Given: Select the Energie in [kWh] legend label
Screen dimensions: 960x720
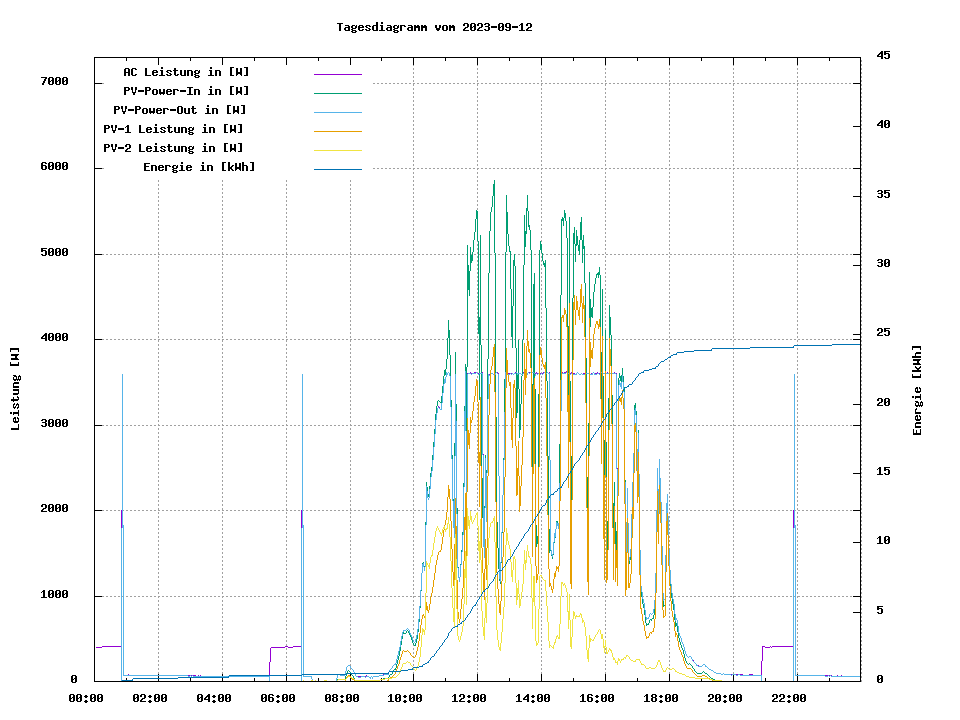Looking at the screenshot, I should pos(199,167).
